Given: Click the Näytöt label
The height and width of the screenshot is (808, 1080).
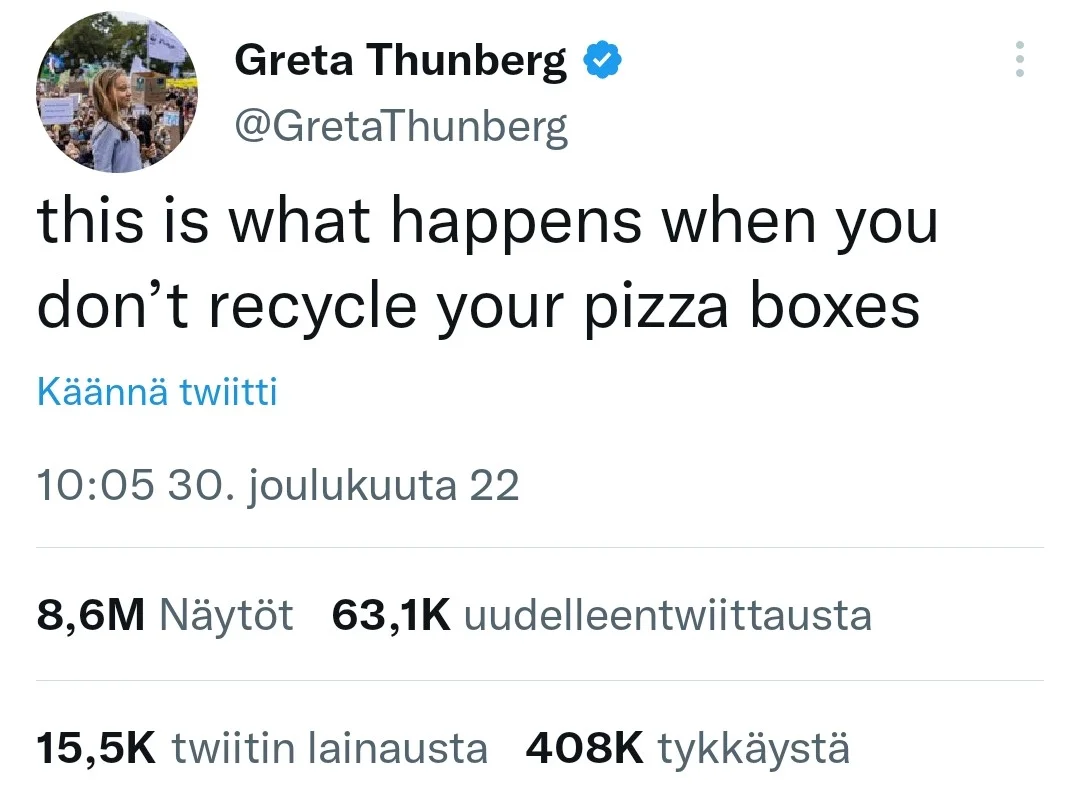Looking at the screenshot, I should [x=227, y=615].
